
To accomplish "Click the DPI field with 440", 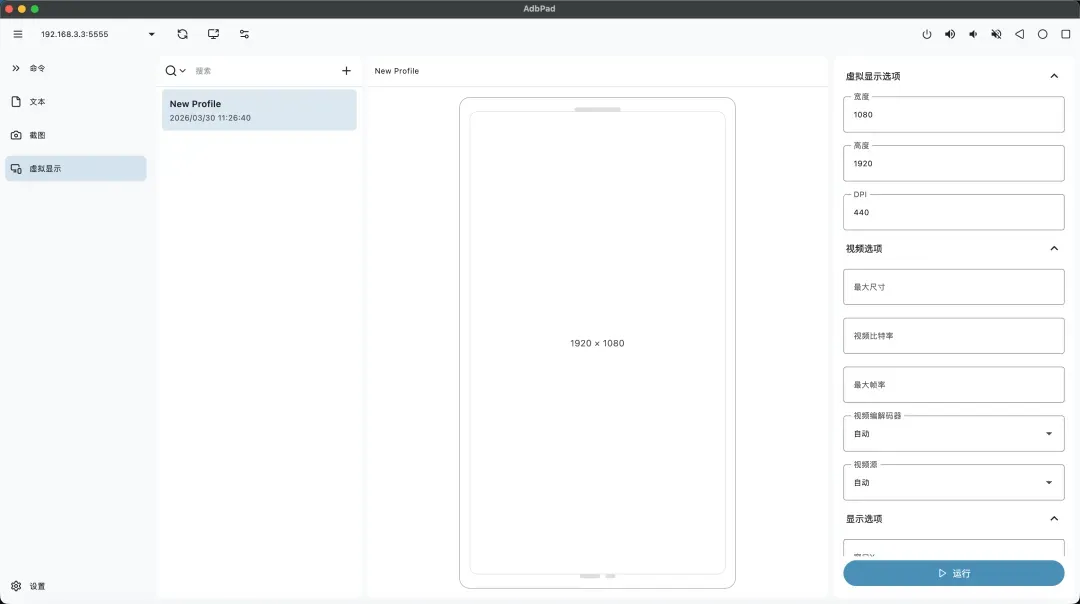I will (954, 212).
